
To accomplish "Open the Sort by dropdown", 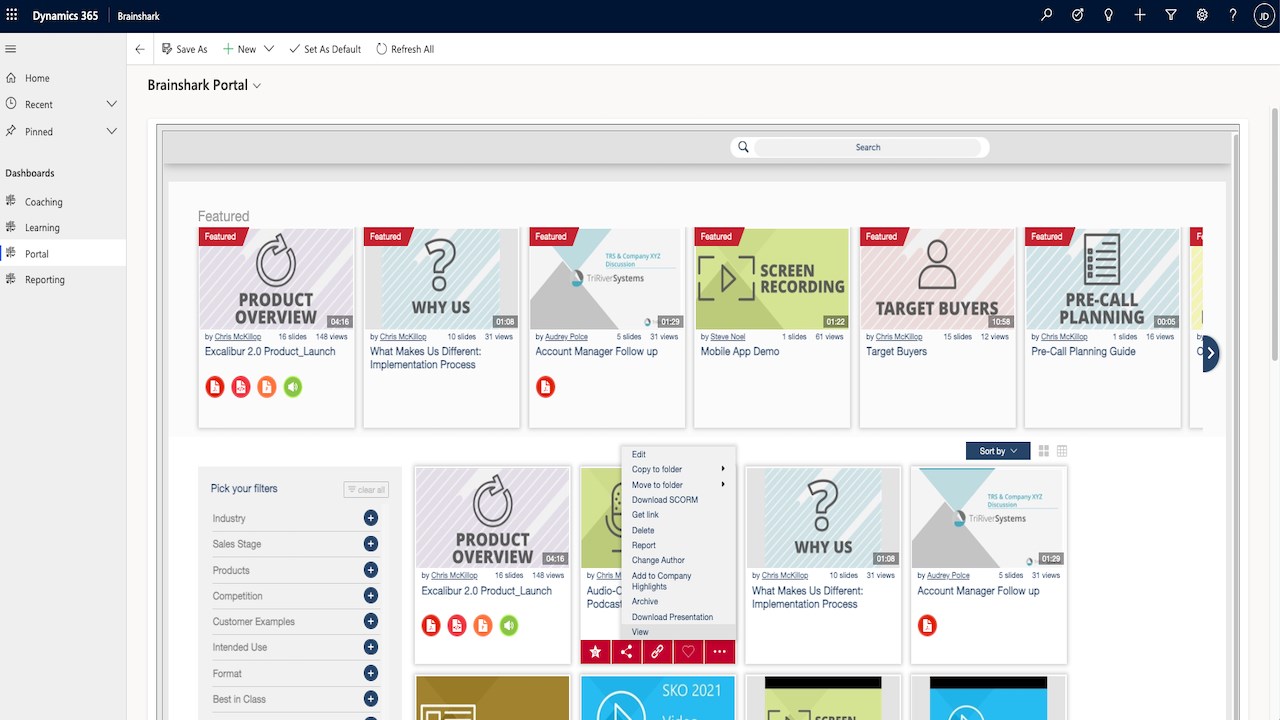I will 996,450.
